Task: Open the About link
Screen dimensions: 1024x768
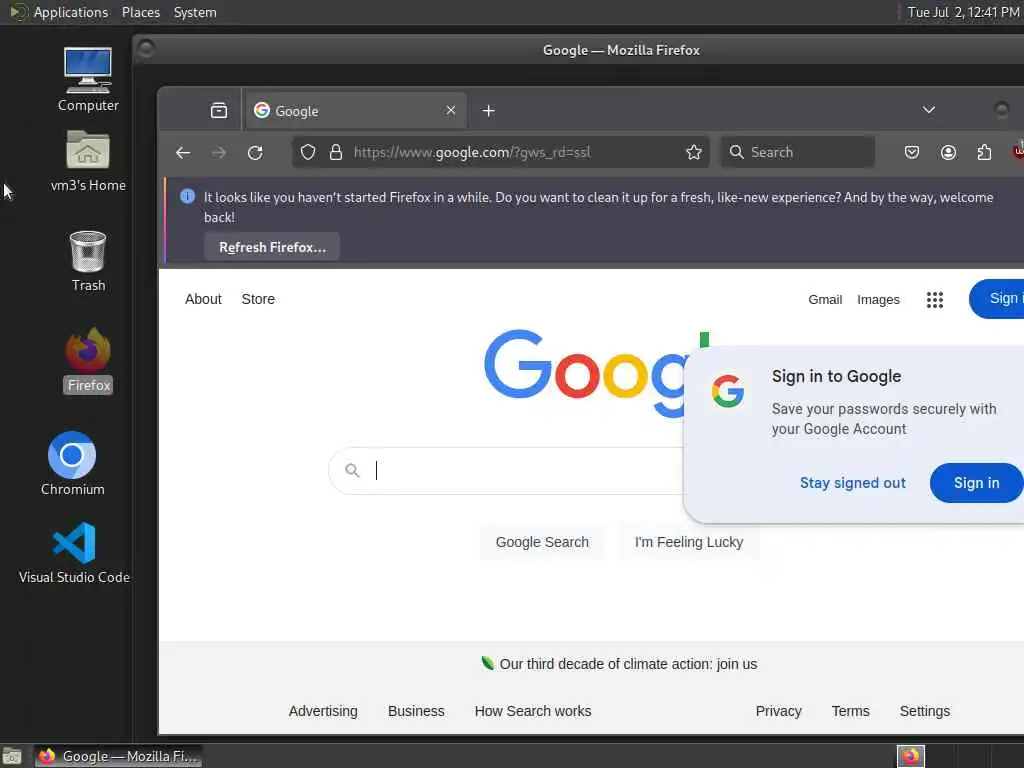Action: tap(203, 299)
